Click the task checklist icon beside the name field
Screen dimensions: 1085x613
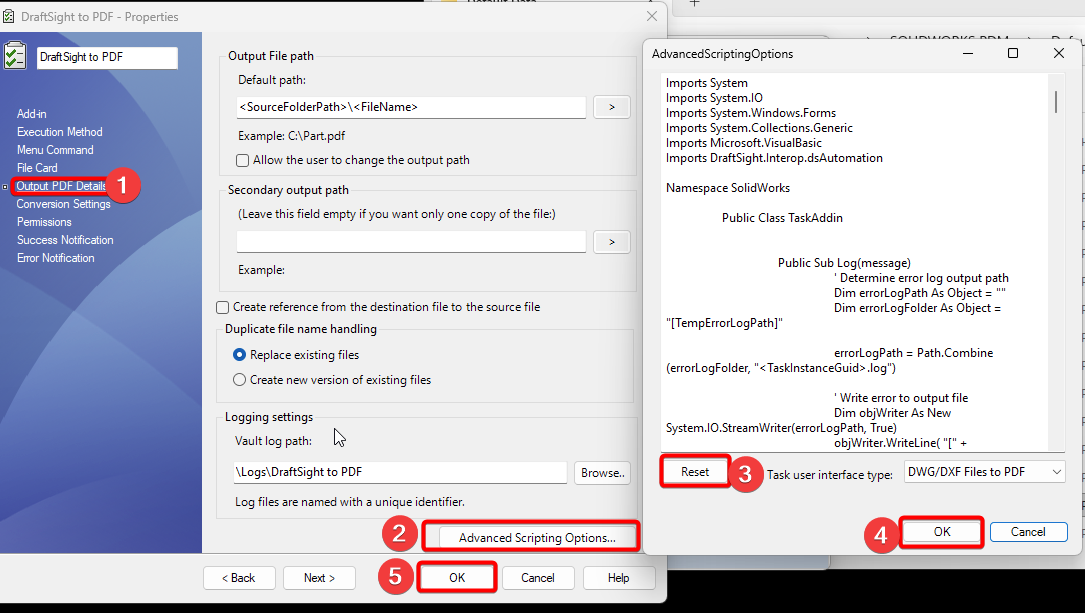15,56
